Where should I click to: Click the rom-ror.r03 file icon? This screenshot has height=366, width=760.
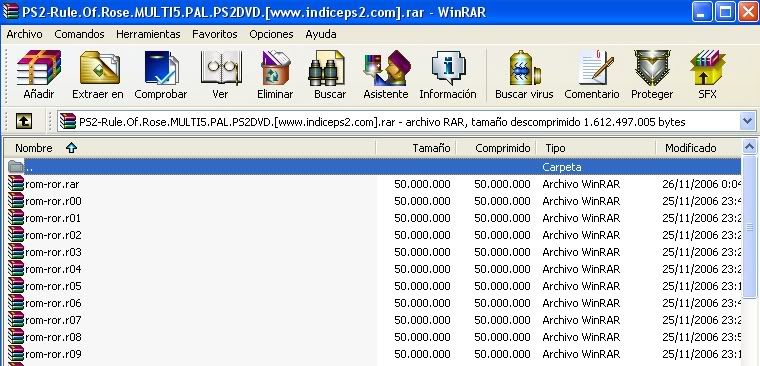pos(16,252)
